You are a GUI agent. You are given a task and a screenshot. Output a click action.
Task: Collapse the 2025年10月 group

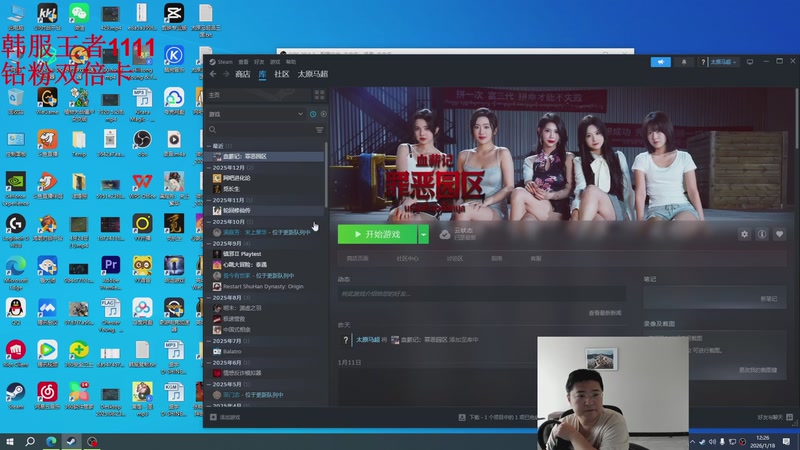pos(209,222)
